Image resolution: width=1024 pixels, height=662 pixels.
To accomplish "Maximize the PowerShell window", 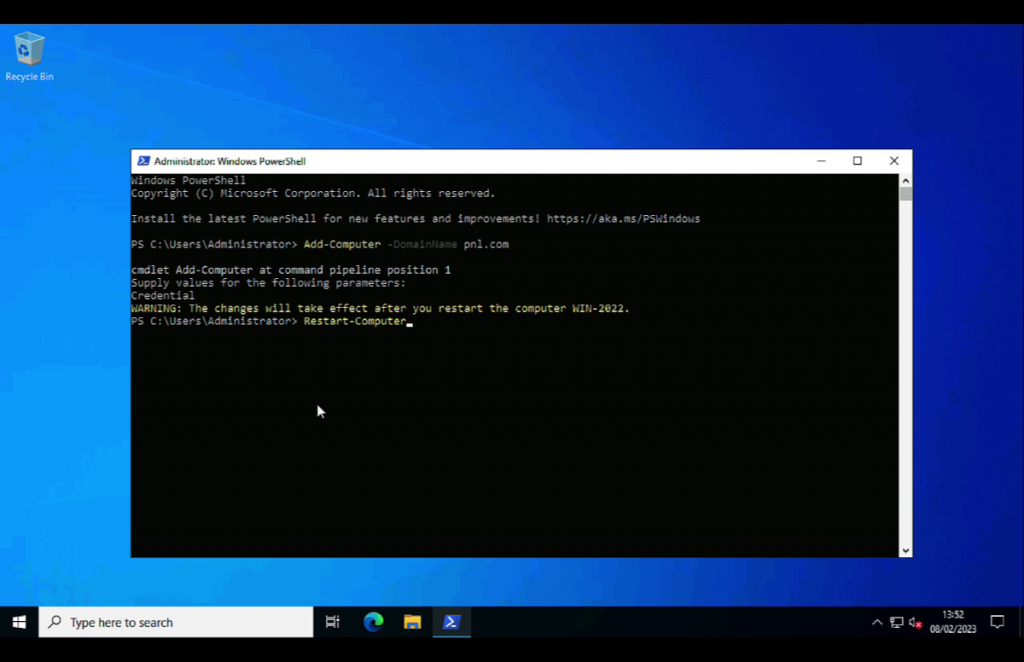I will pyautogui.click(x=857, y=160).
